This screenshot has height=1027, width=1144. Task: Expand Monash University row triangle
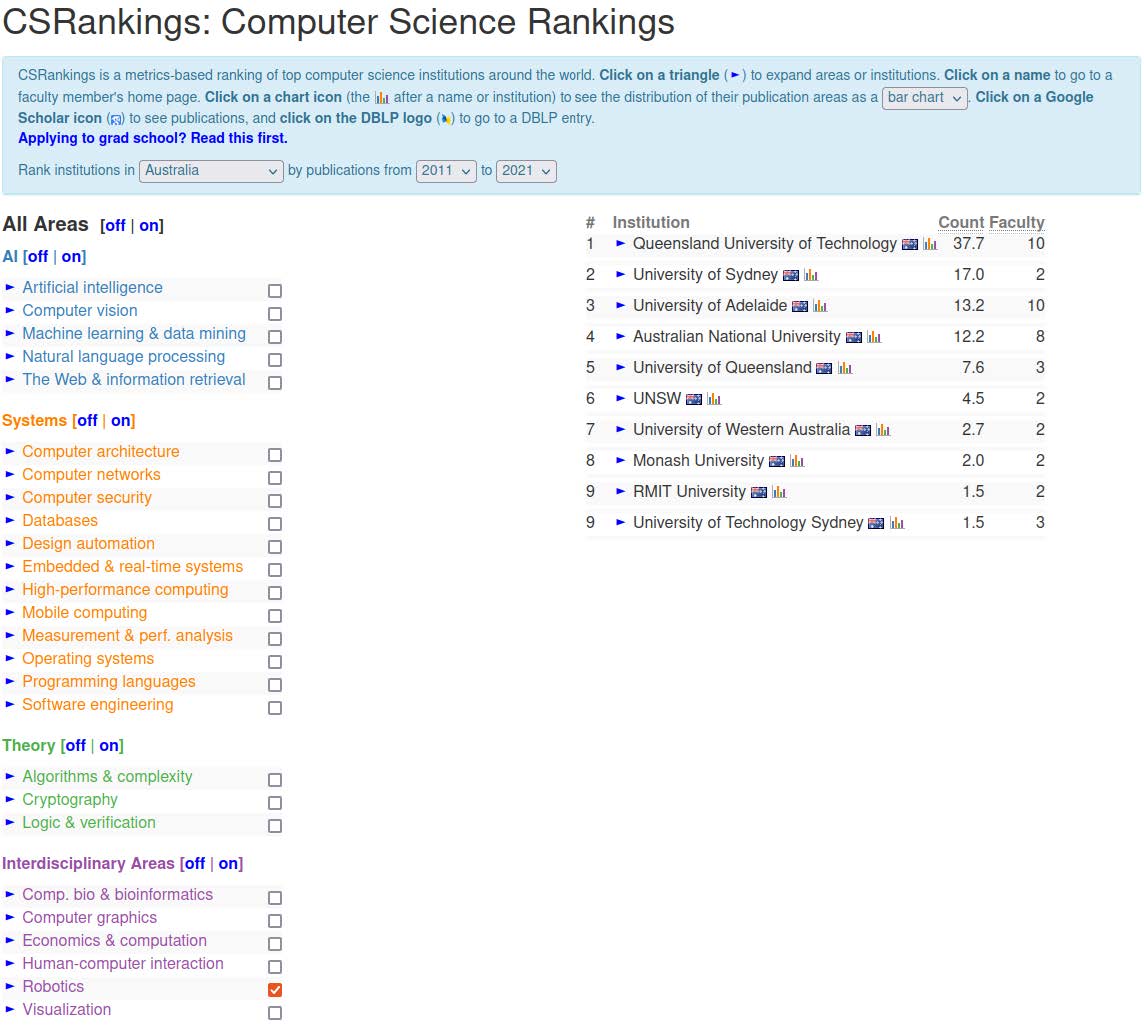(620, 461)
